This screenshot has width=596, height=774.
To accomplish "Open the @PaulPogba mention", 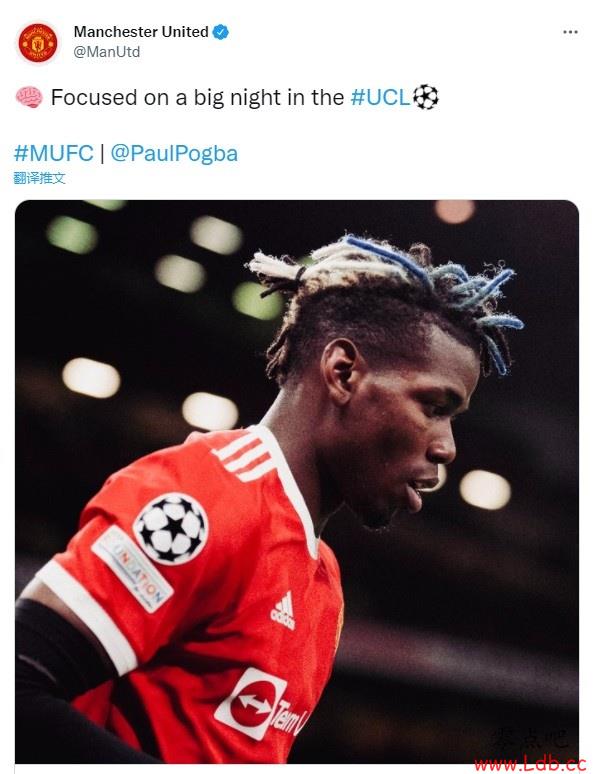I will (174, 154).
